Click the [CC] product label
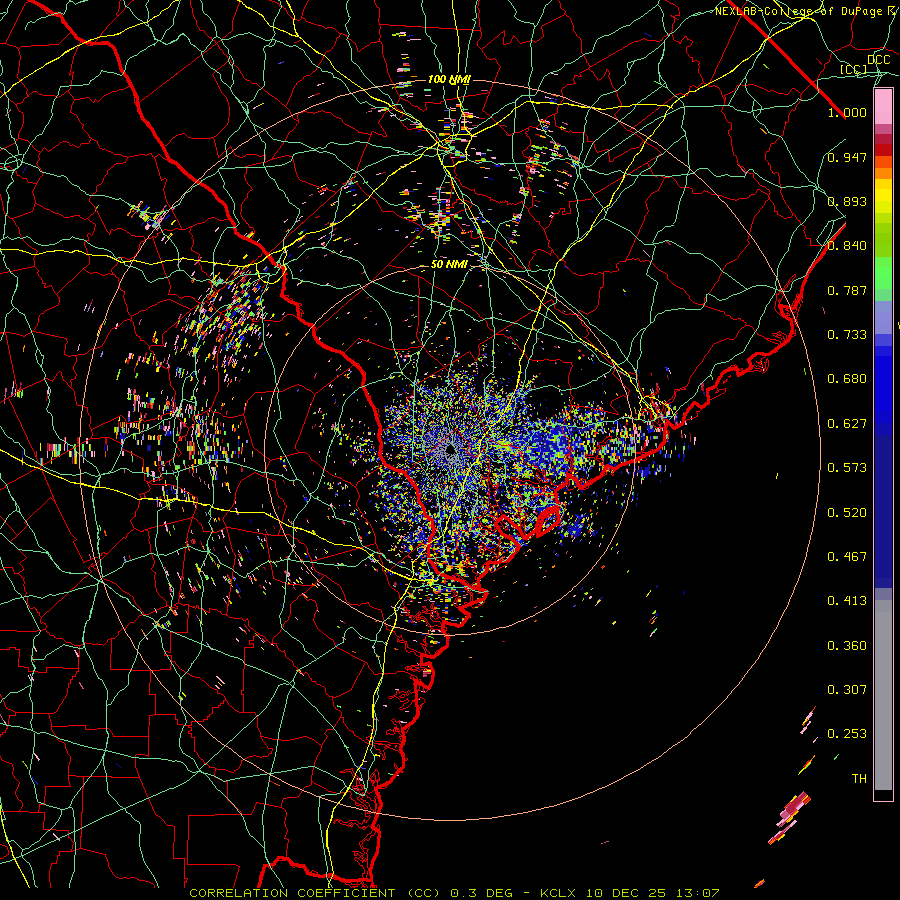This screenshot has height=900, width=900. 854,69
